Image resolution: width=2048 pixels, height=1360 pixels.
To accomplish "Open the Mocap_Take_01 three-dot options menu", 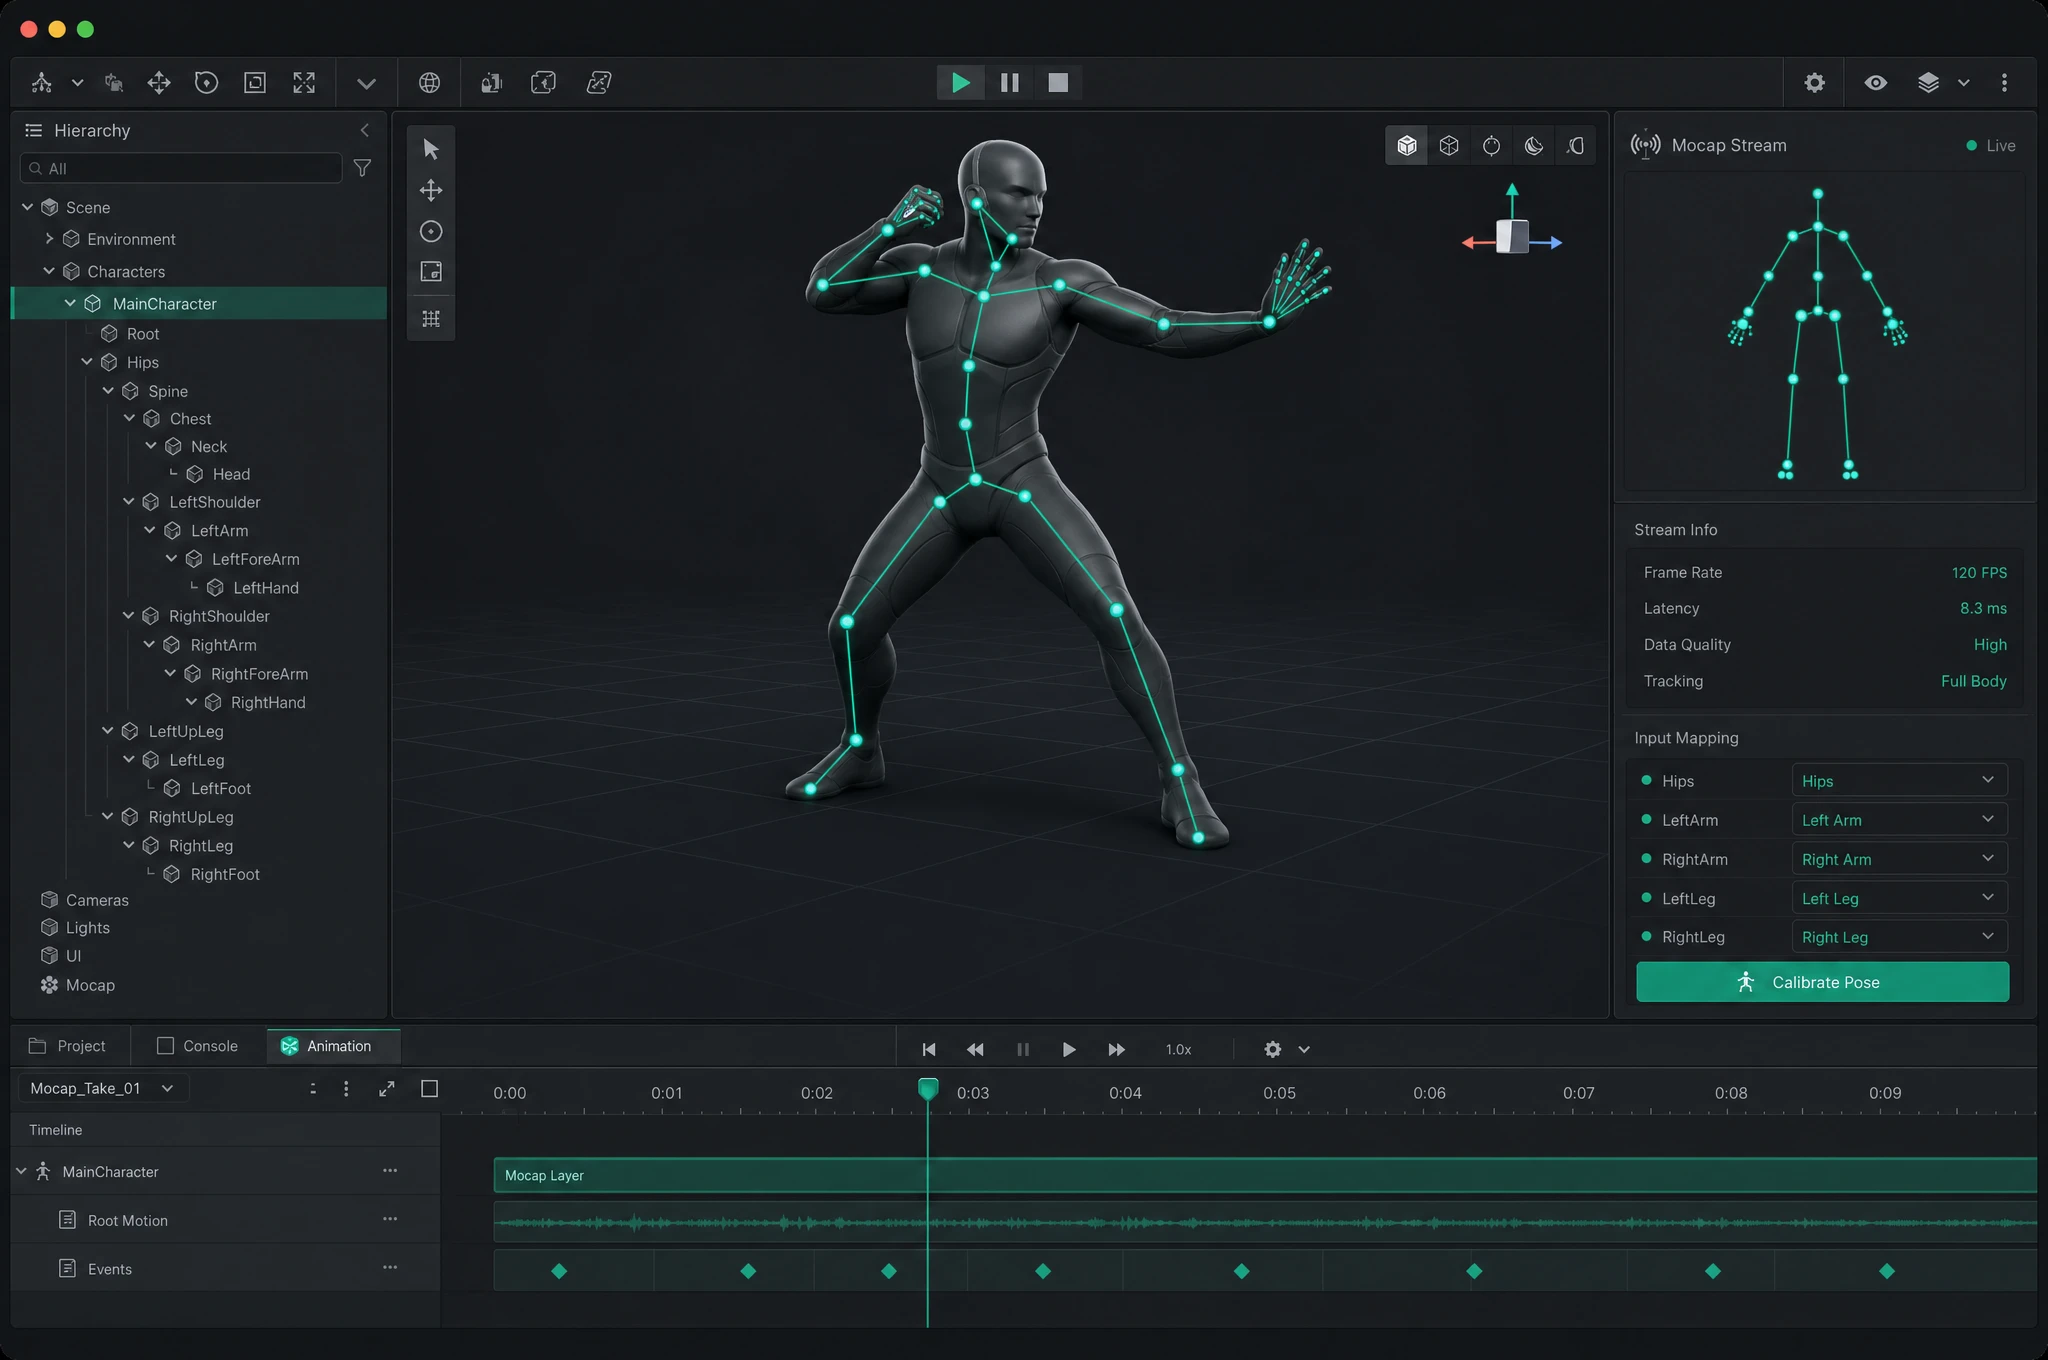I will 346,1089.
